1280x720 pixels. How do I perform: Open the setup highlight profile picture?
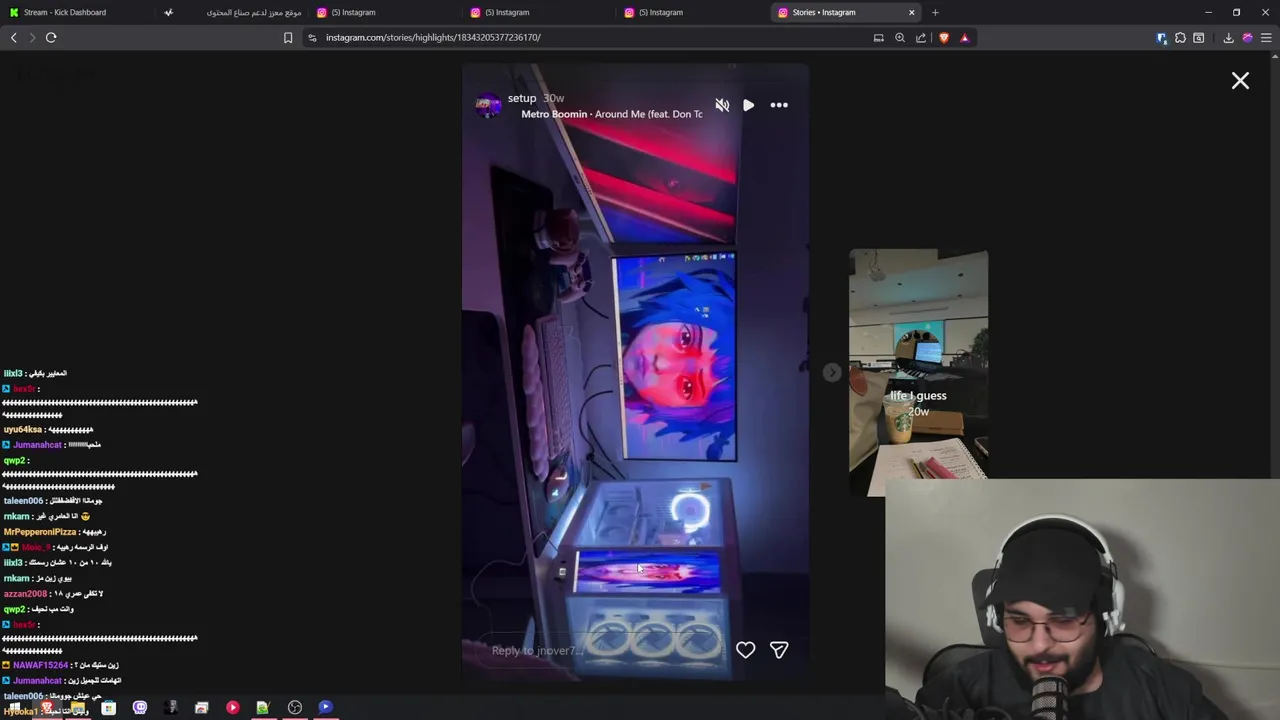pyautogui.click(x=488, y=105)
